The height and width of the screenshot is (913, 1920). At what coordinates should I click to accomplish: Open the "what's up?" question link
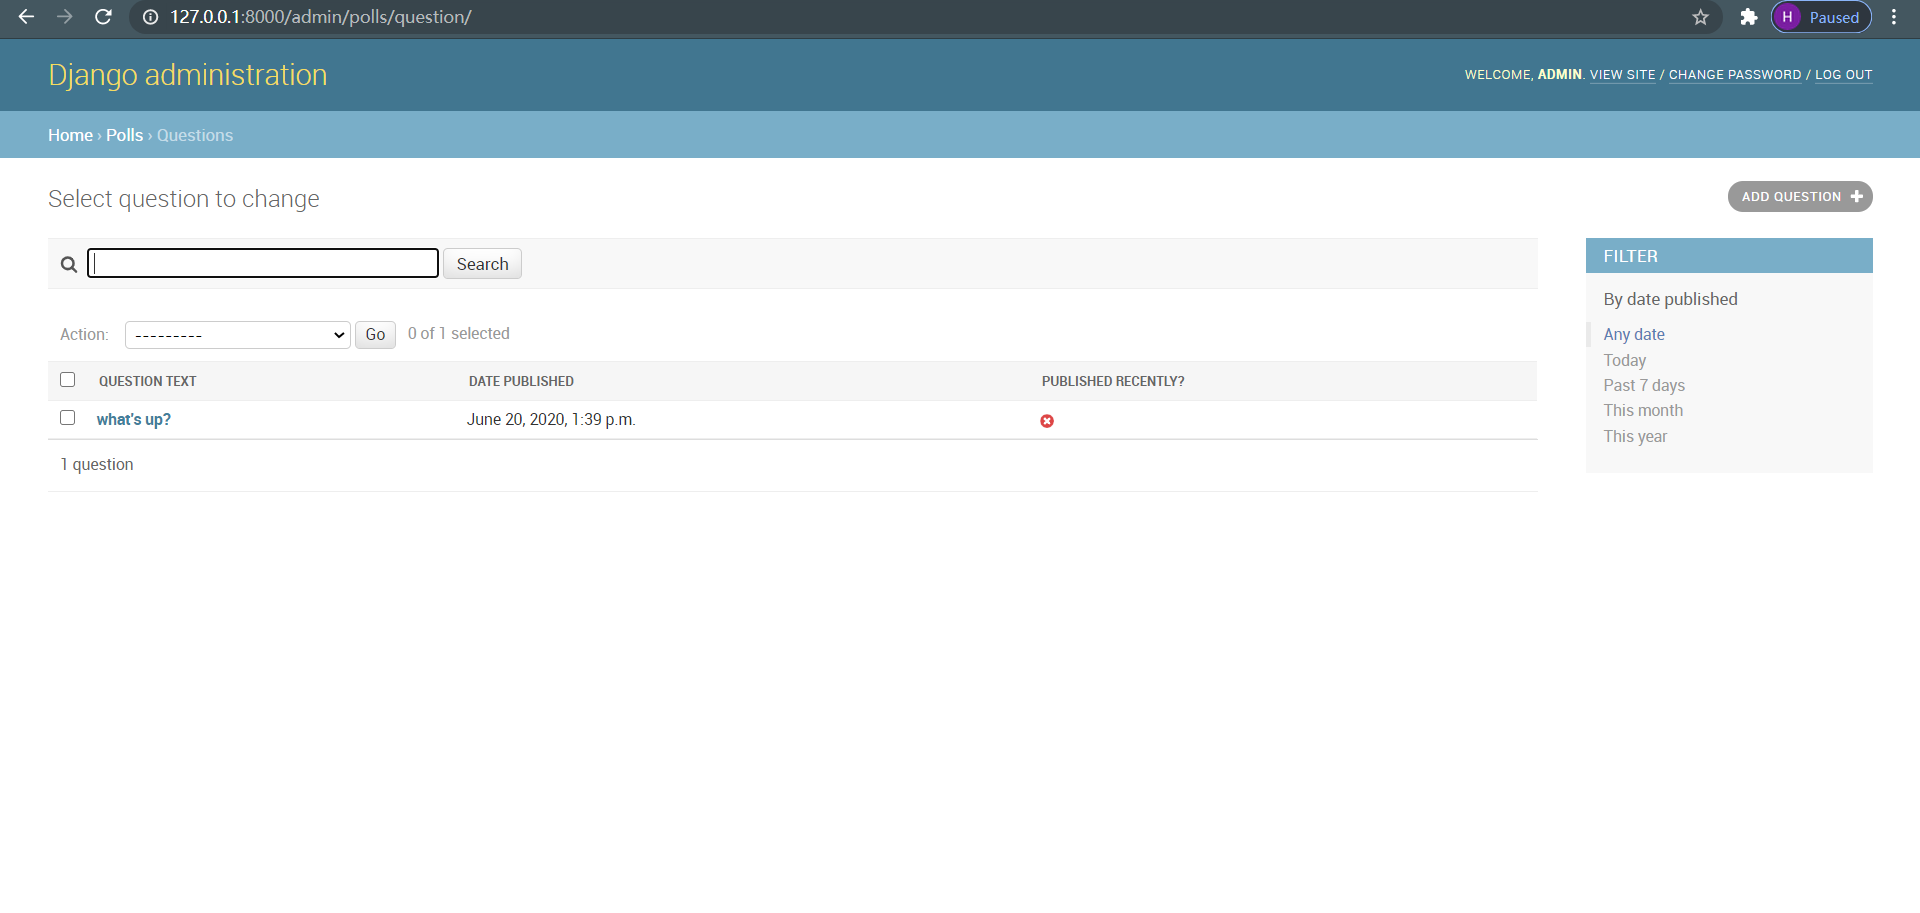coord(134,420)
